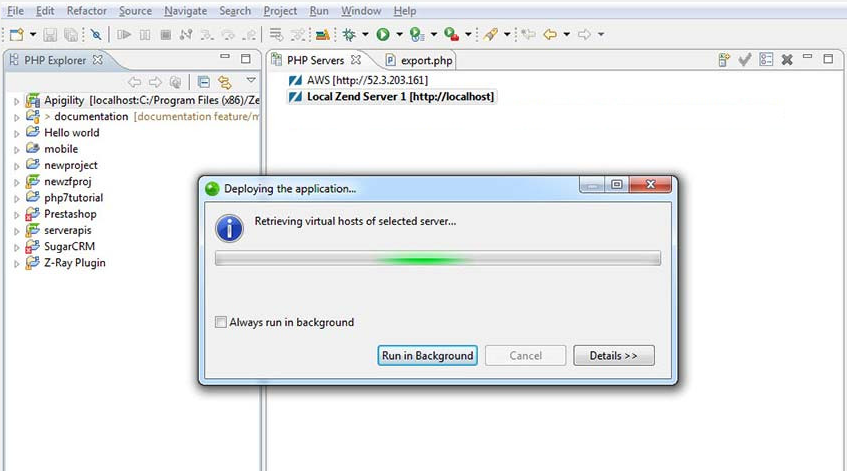This screenshot has width=847, height=471.
Task: Open the Run button dropdown arrow
Action: [x=399, y=35]
